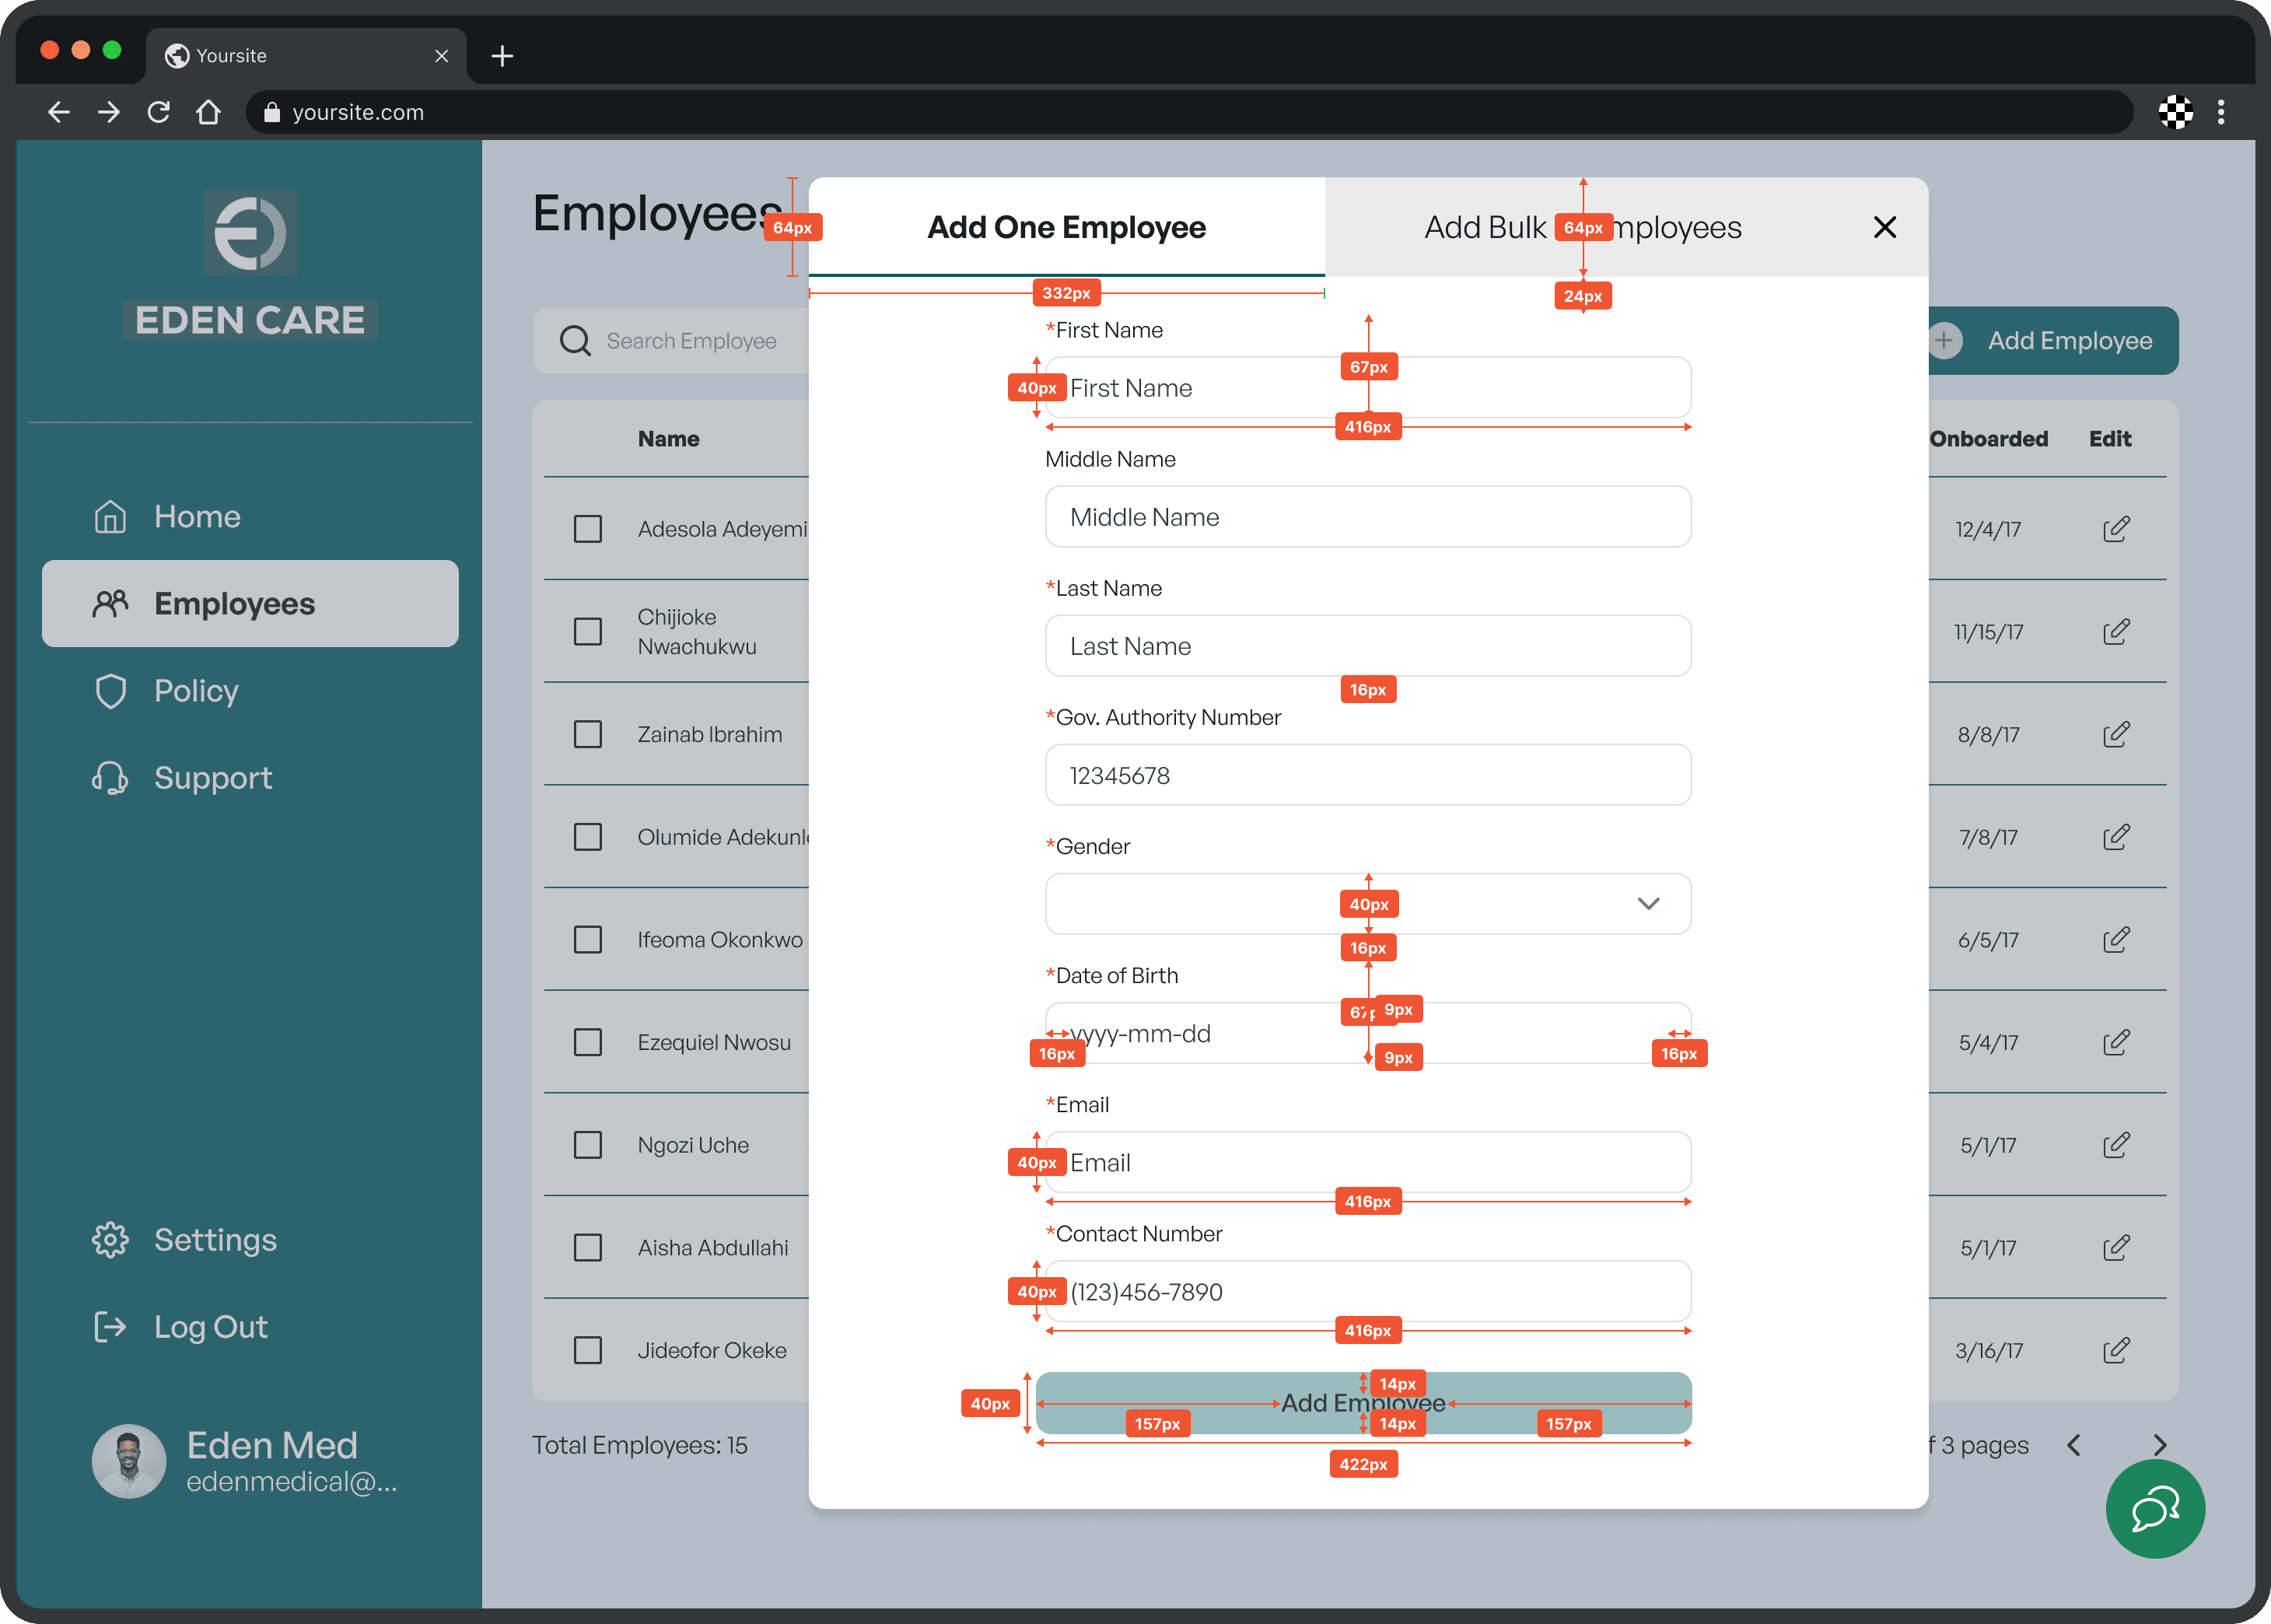Open browser three-dot menu
This screenshot has width=2271, height=1624.
coord(2221,112)
